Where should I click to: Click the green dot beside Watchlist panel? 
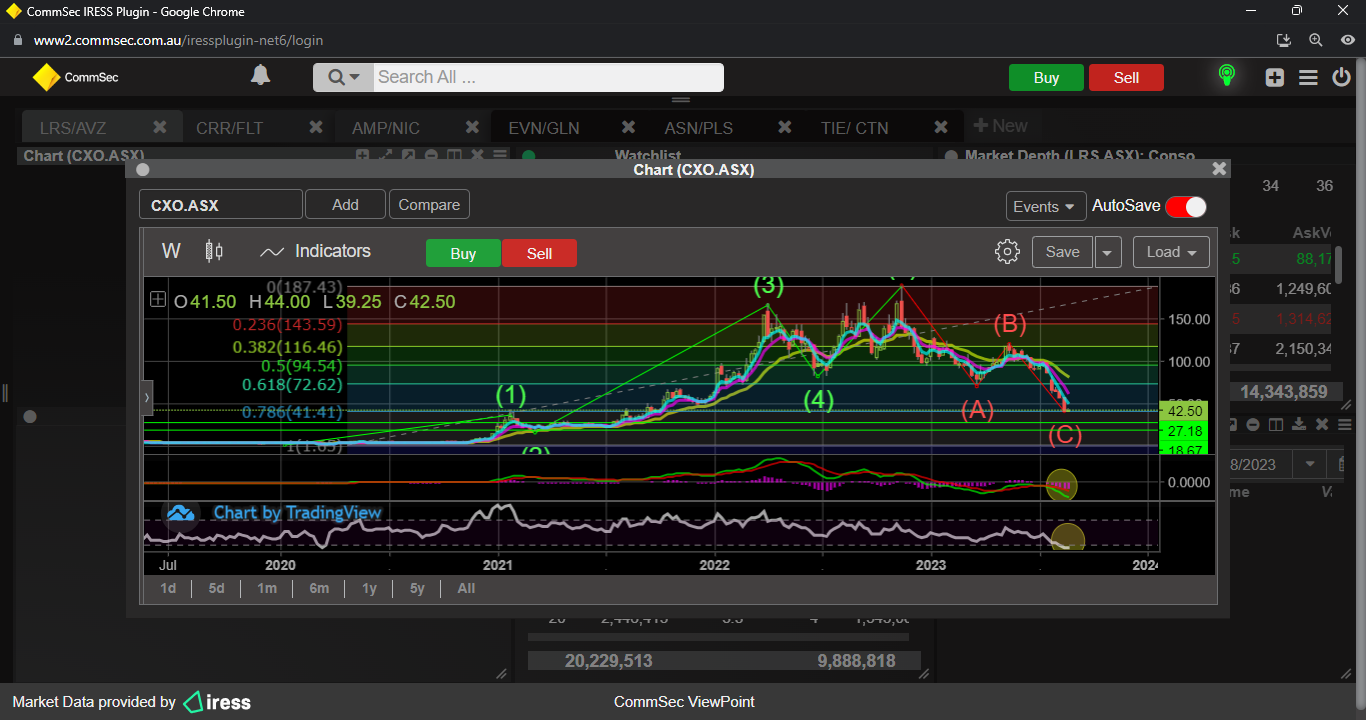point(529,156)
